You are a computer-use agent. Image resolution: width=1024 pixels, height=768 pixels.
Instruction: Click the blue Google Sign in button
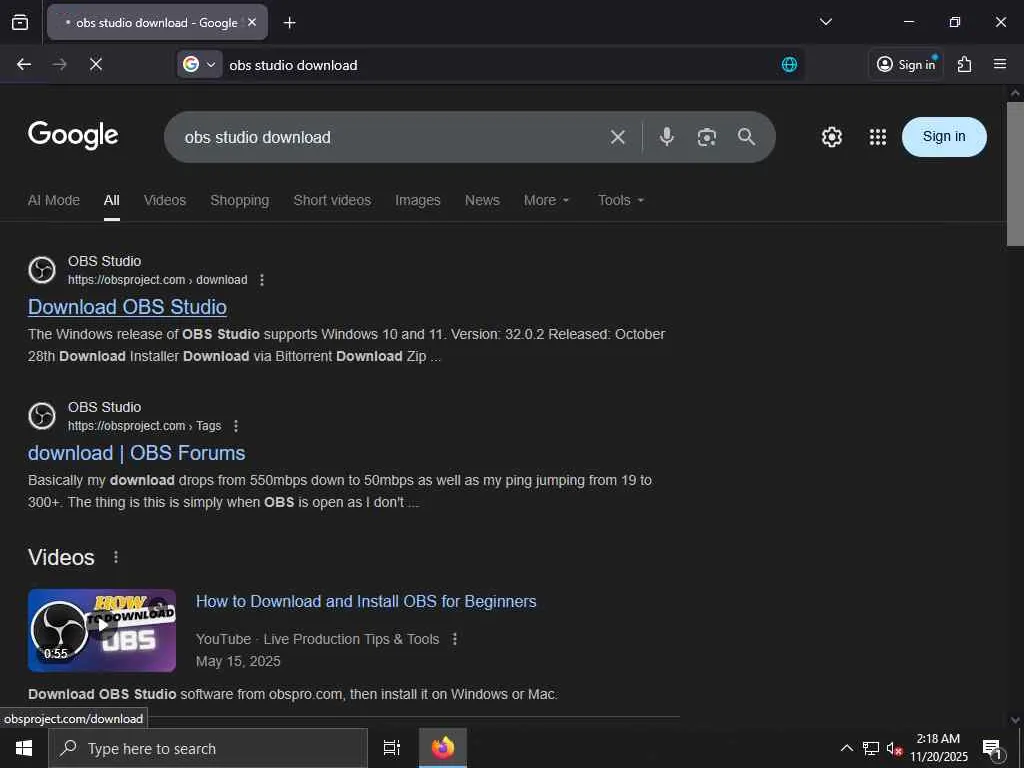[x=944, y=136]
